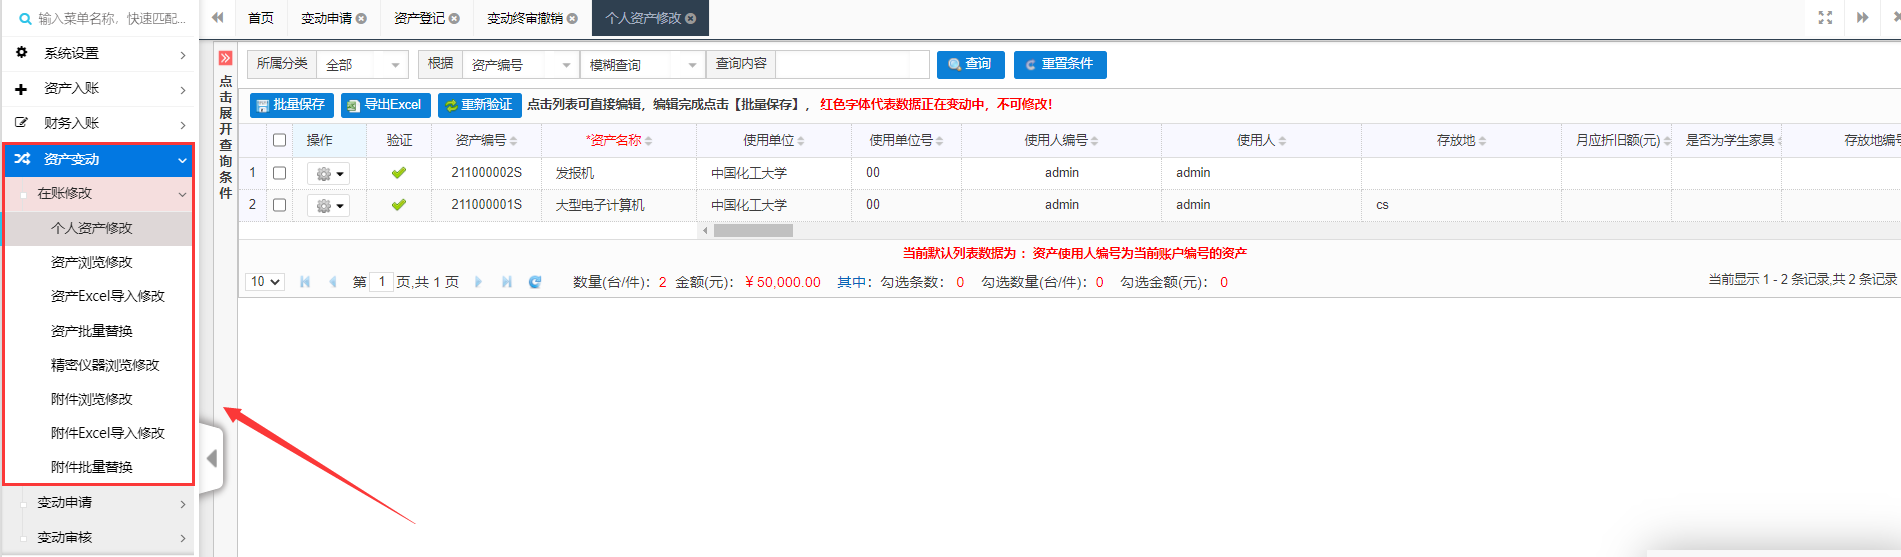Click the 导出Excel button
Viewport: 1901px width, 557px height.
tap(385, 105)
